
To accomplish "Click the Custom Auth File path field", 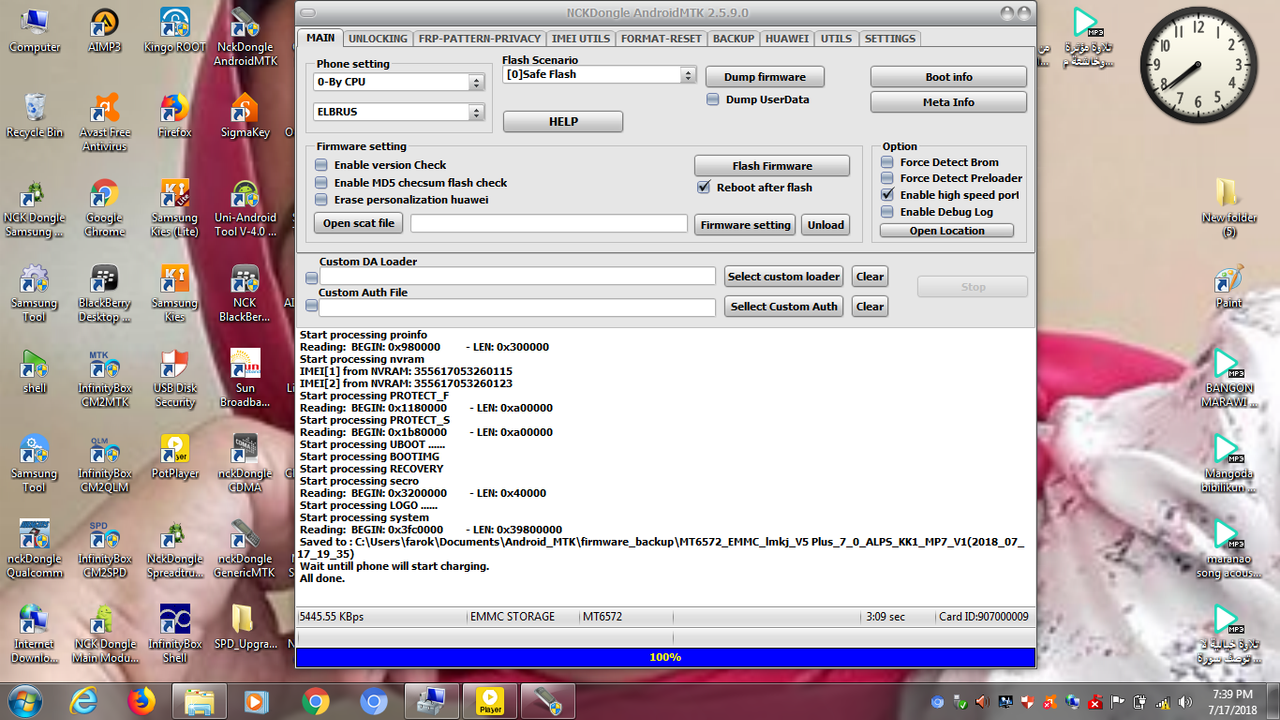I will [x=518, y=307].
